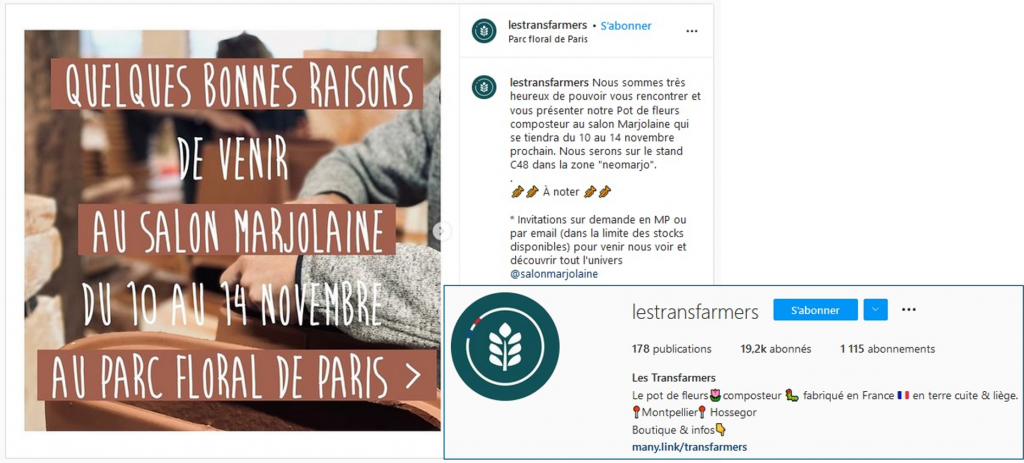1024x463 pixels.
Task: Click the S'abonner link in post header
Action: click(626, 26)
